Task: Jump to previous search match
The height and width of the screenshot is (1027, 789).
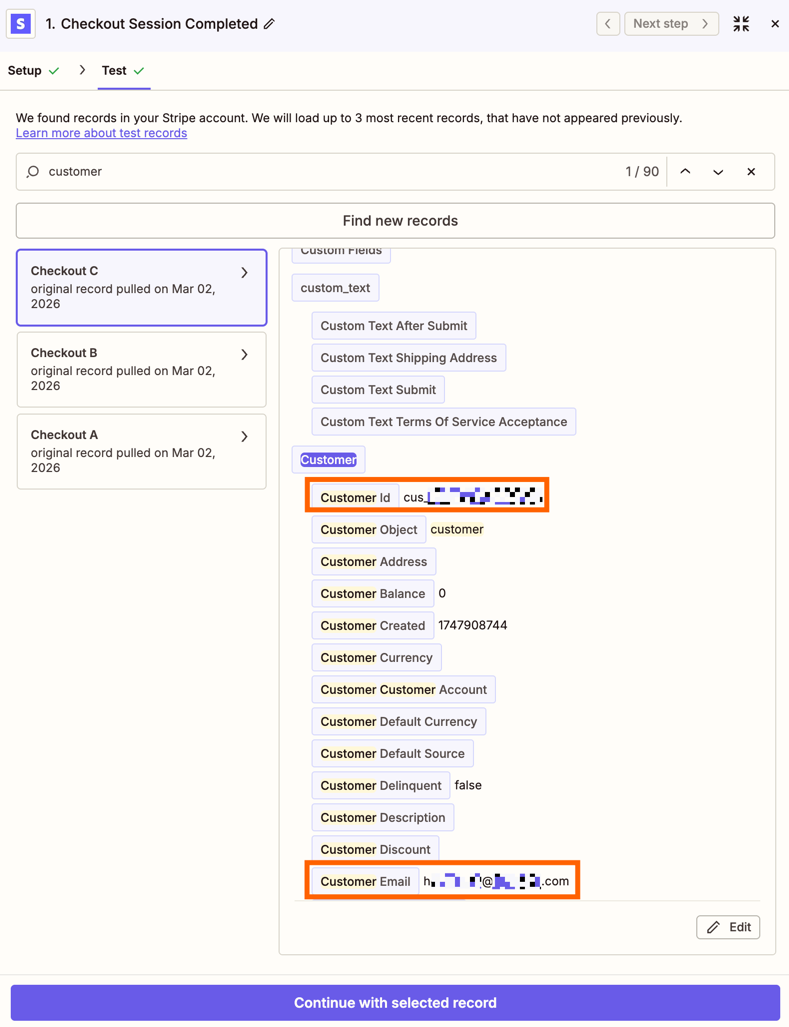Action: tap(685, 172)
